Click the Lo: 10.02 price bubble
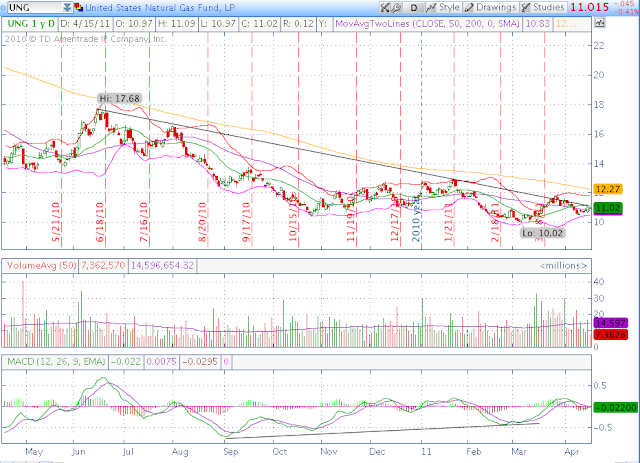This screenshot has width=640, height=463. point(543,233)
